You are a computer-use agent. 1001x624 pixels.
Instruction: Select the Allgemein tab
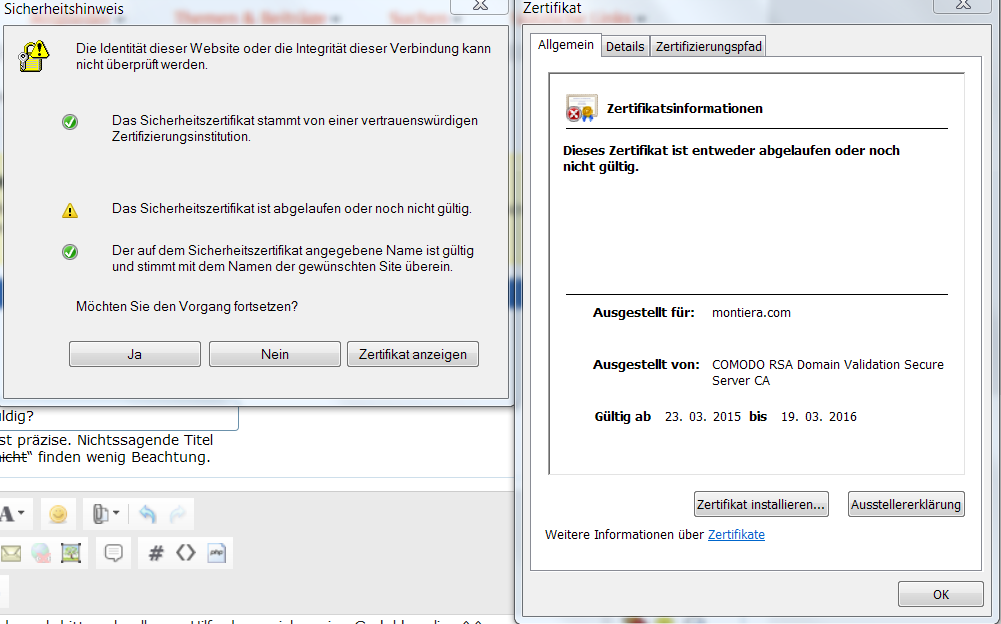coord(566,45)
